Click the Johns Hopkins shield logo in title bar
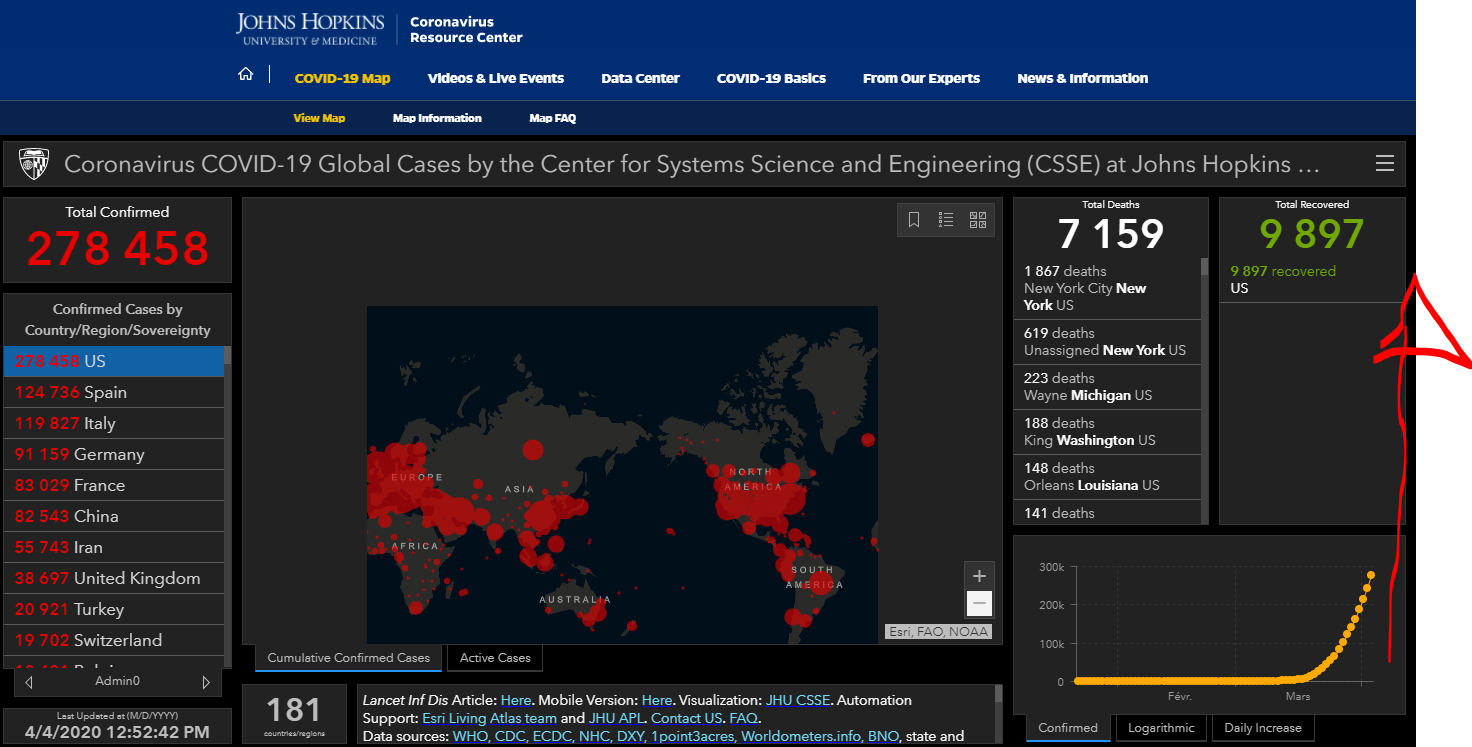 (34, 164)
